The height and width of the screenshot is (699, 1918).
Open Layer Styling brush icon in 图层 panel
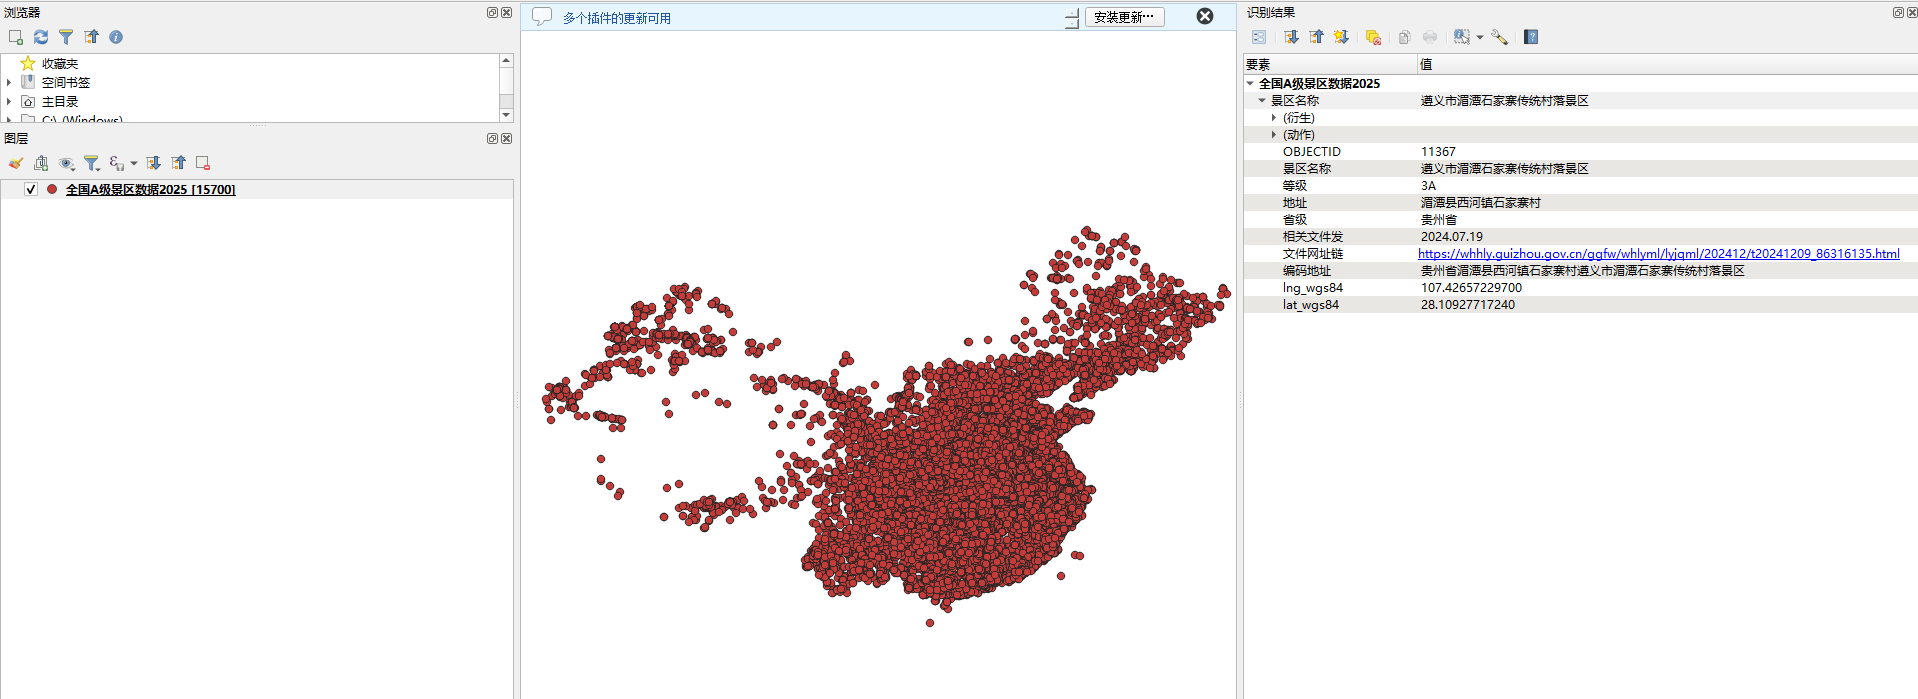[15, 163]
